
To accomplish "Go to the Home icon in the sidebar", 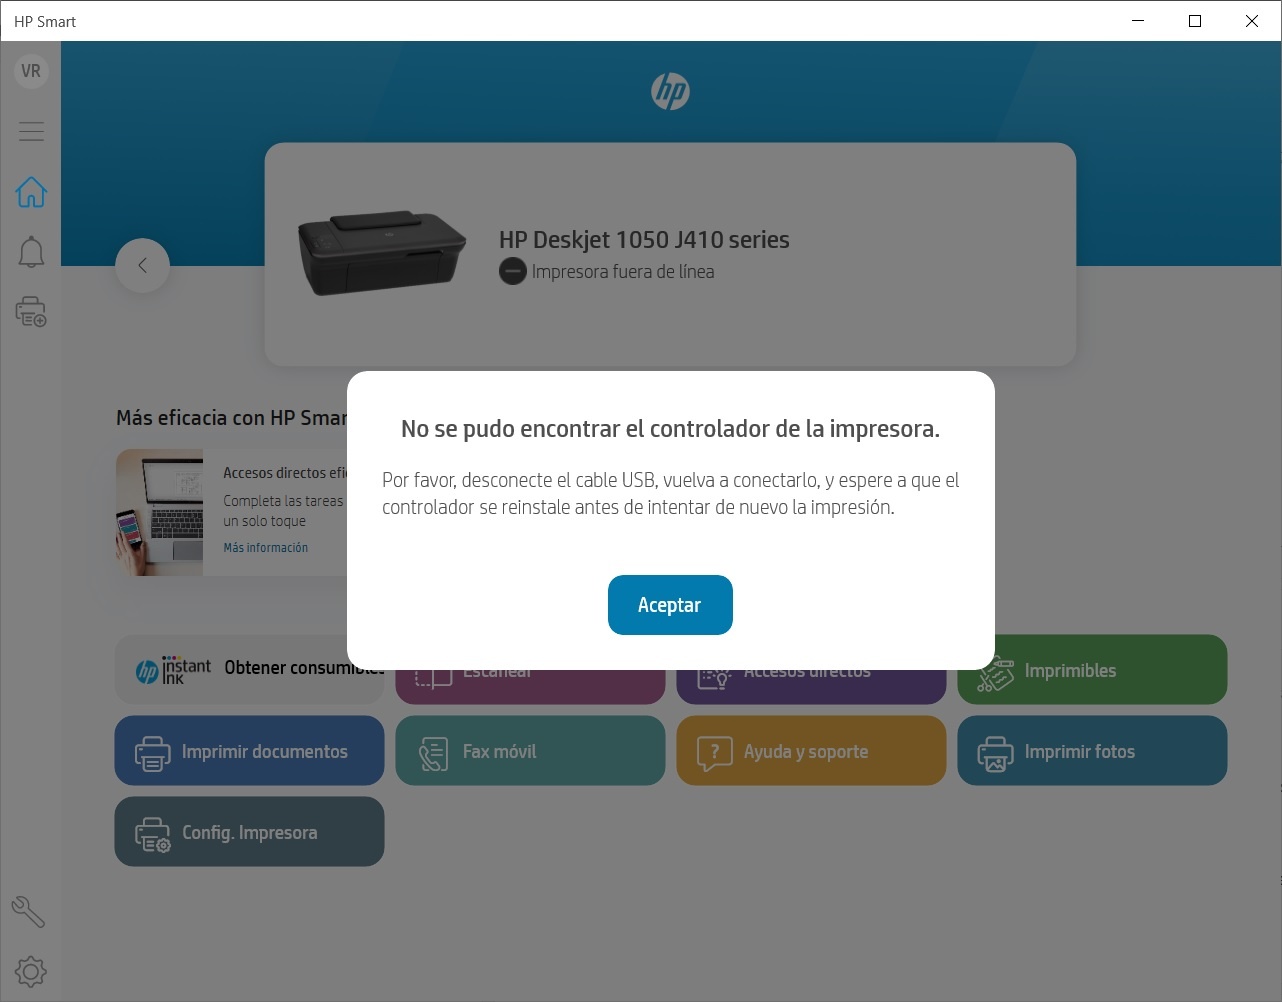I will [31, 191].
